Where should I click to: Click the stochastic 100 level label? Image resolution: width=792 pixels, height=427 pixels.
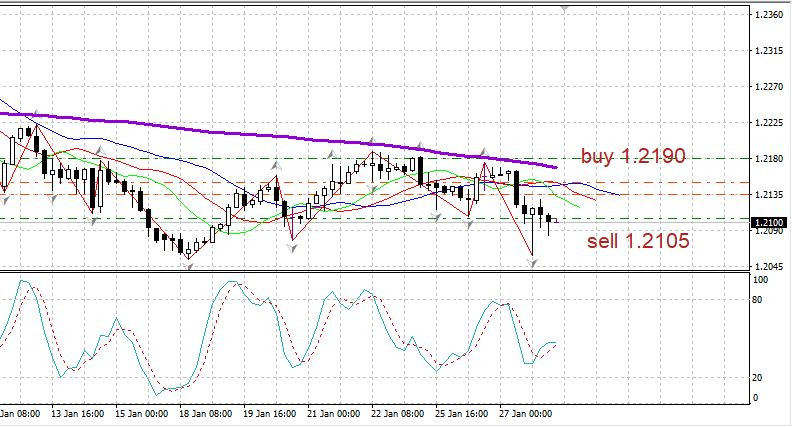(760, 280)
